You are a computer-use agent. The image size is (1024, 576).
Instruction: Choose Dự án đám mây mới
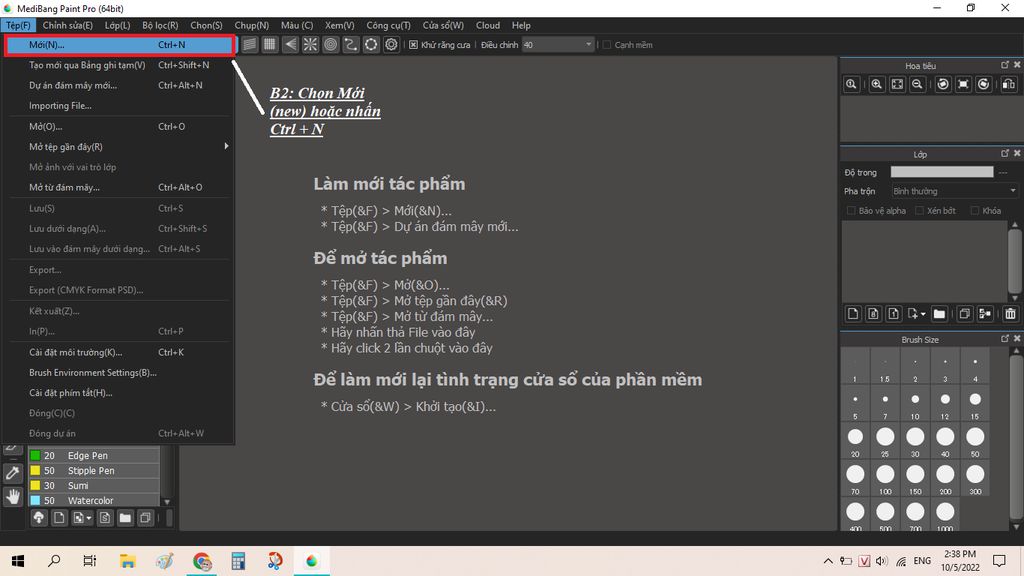tap(120, 85)
